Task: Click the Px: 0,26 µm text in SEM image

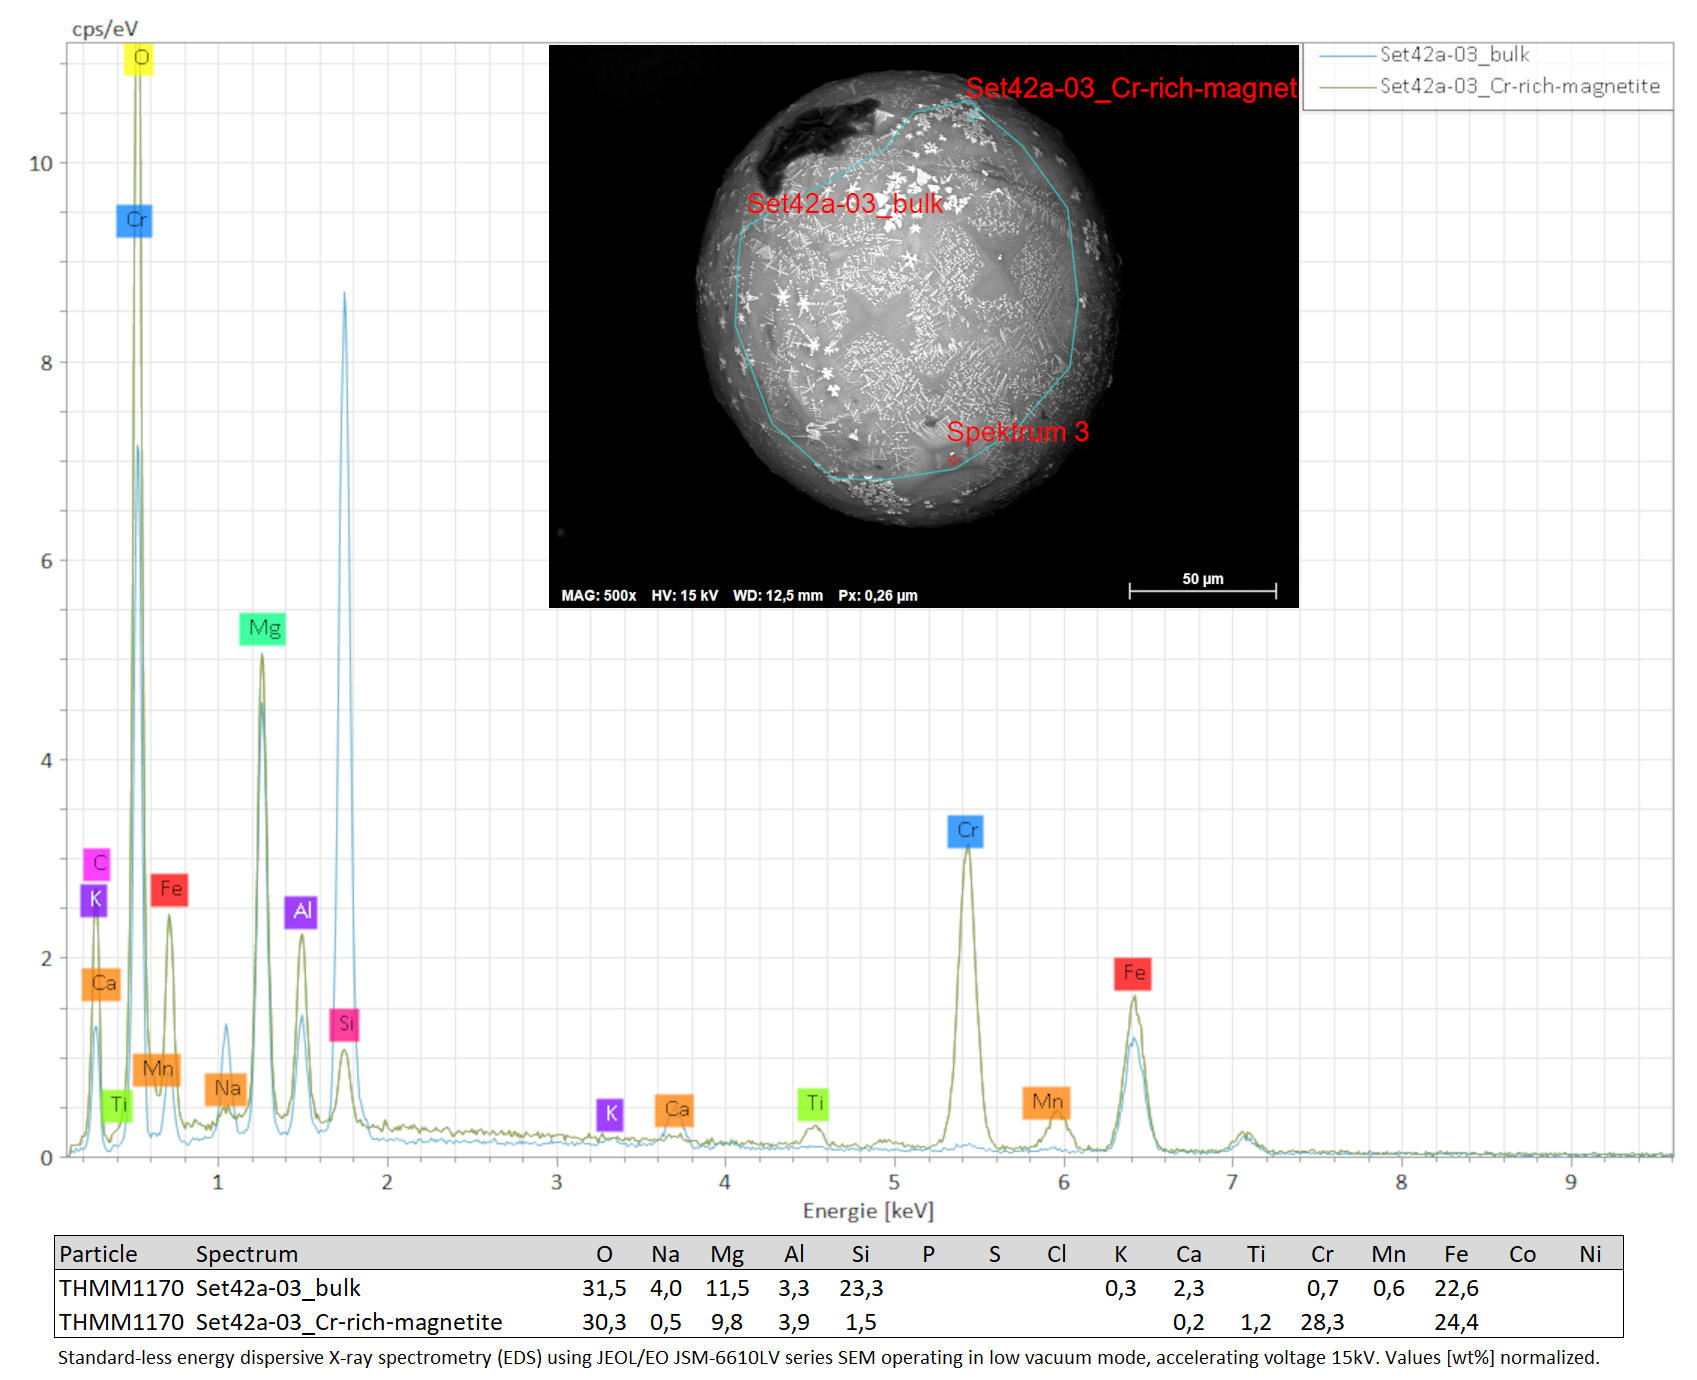Action: click(877, 595)
